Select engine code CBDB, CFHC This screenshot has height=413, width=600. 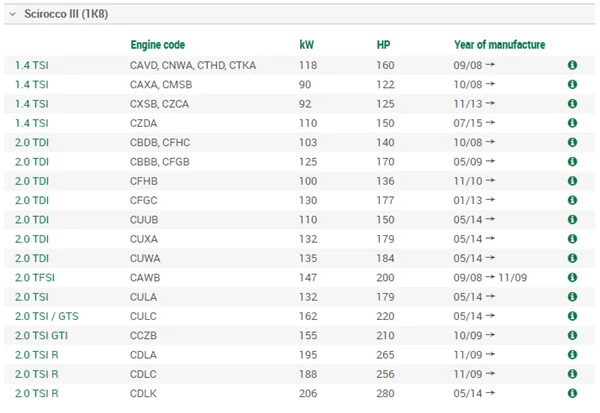160,143
